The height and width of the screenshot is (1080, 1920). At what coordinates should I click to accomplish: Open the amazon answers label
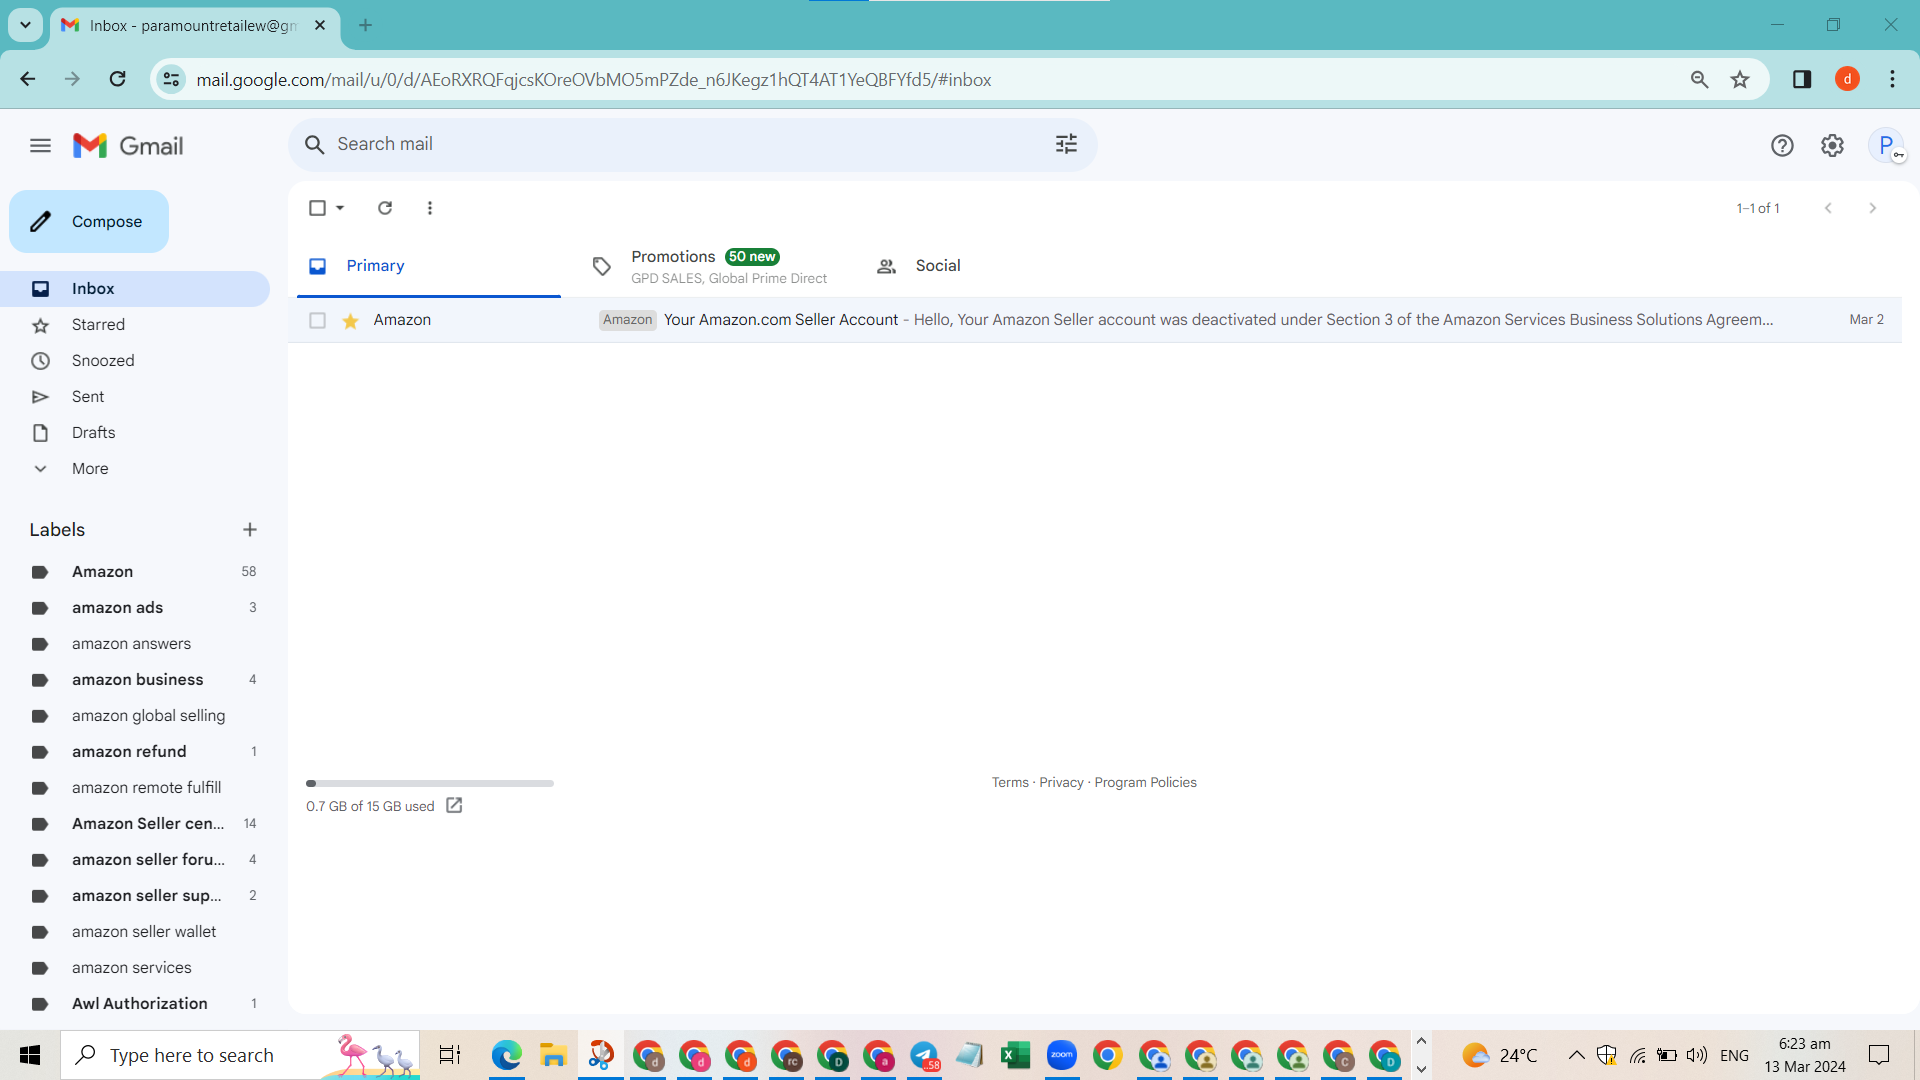point(135,644)
